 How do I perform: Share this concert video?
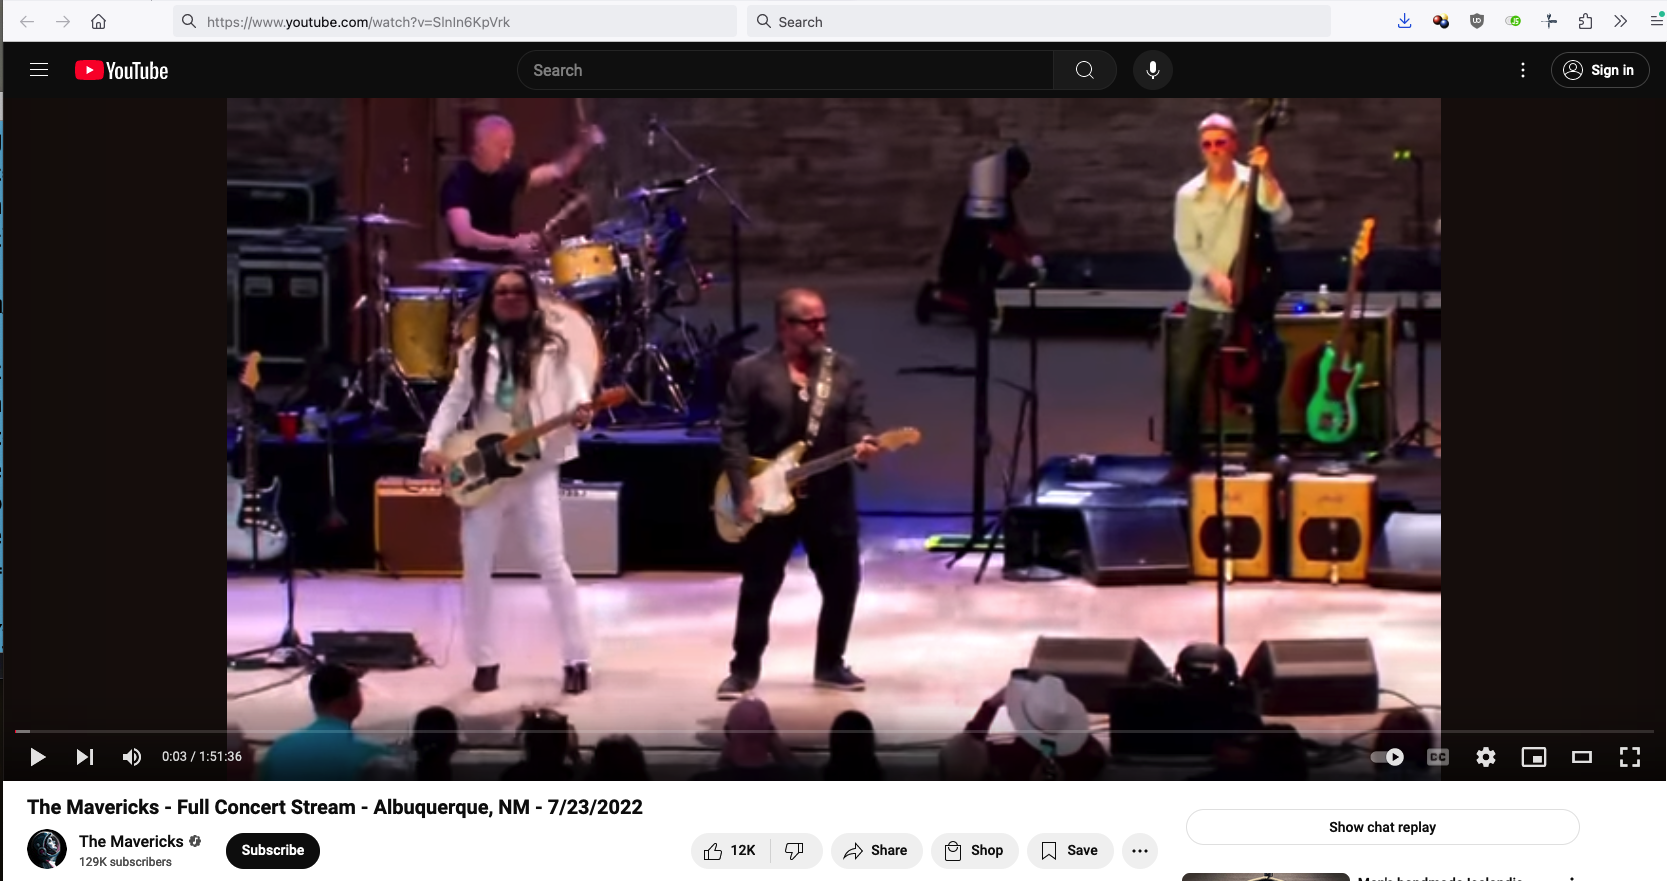pos(876,851)
